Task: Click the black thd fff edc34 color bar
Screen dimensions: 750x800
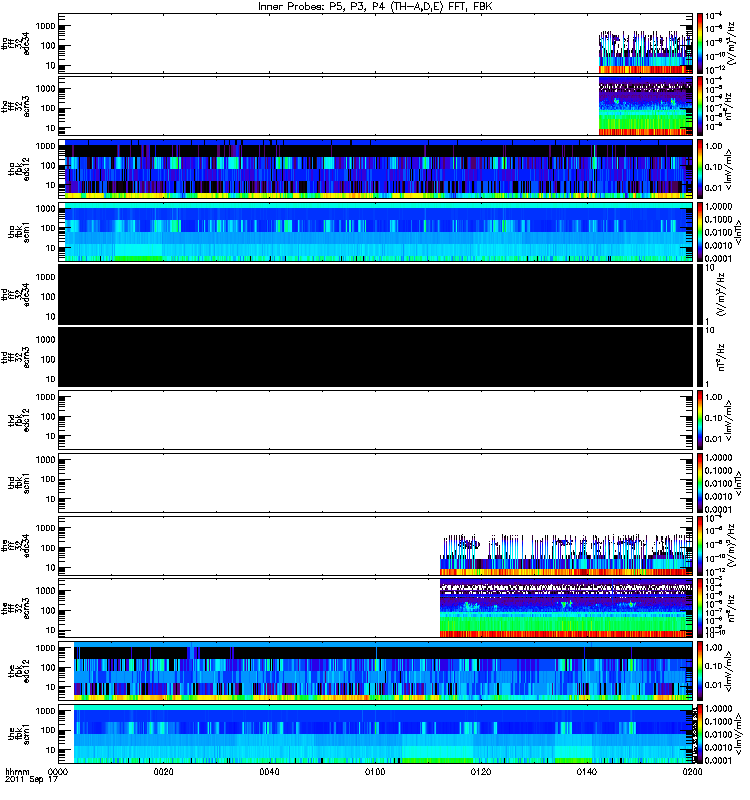Action: 699,294
